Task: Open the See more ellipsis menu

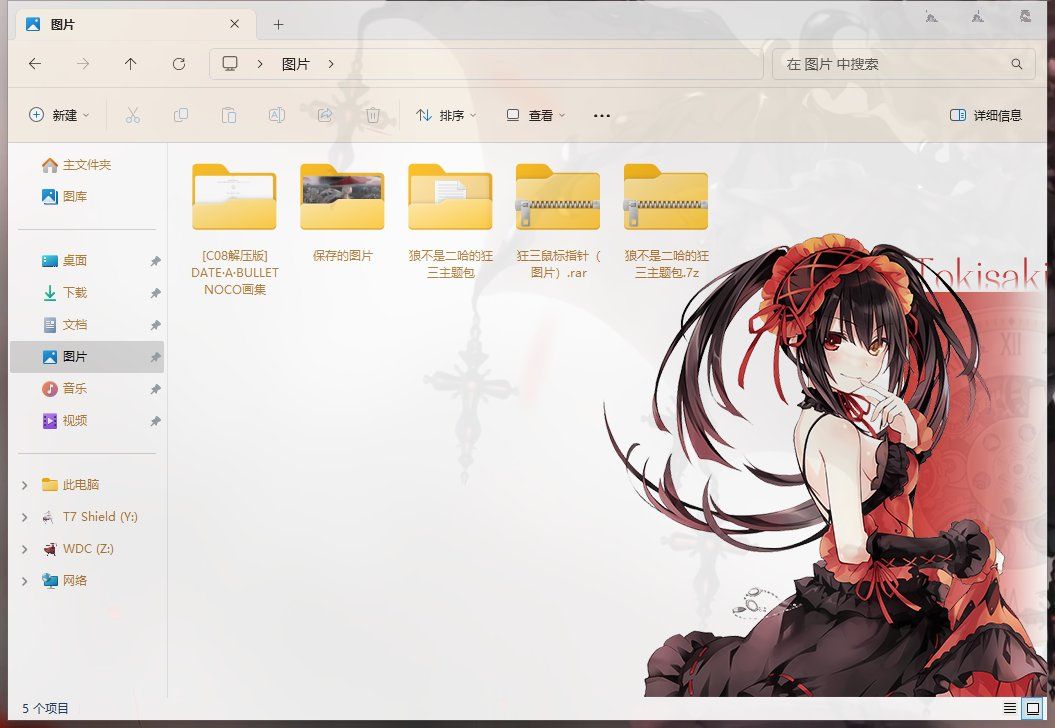Action: [602, 116]
